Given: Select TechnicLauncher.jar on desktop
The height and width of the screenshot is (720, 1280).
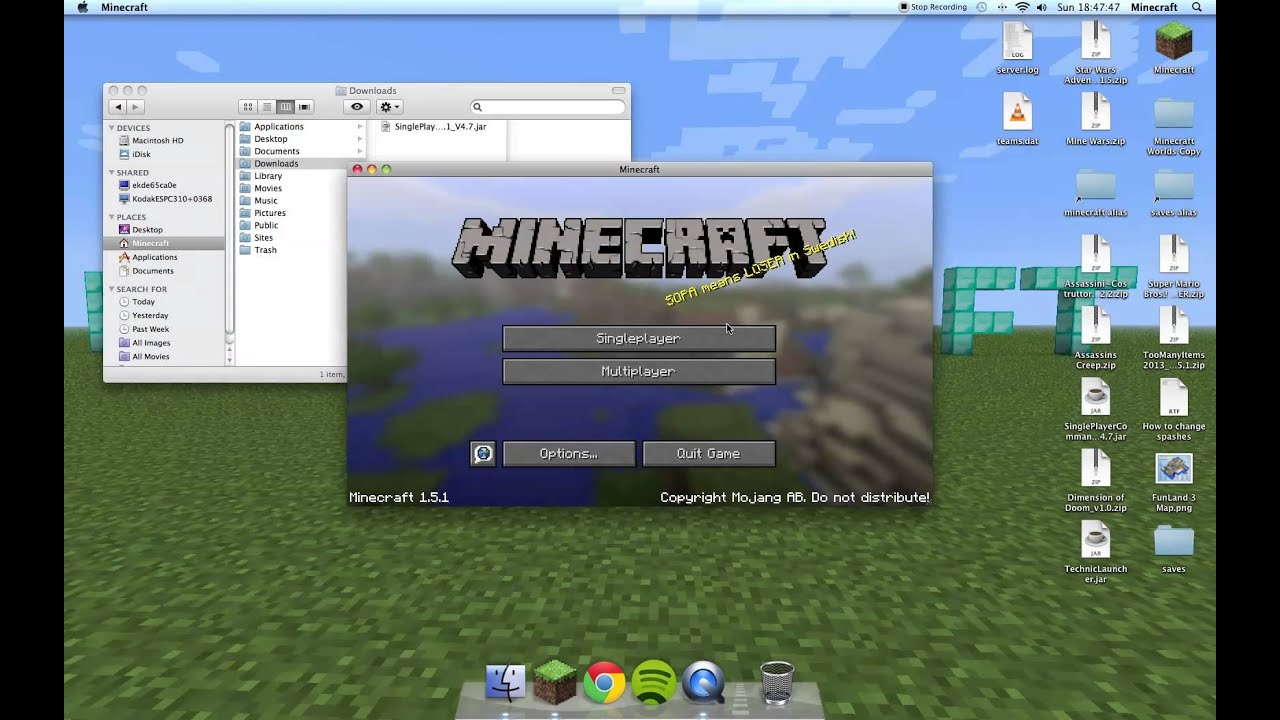Looking at the screenshot, I should 1096,553.
